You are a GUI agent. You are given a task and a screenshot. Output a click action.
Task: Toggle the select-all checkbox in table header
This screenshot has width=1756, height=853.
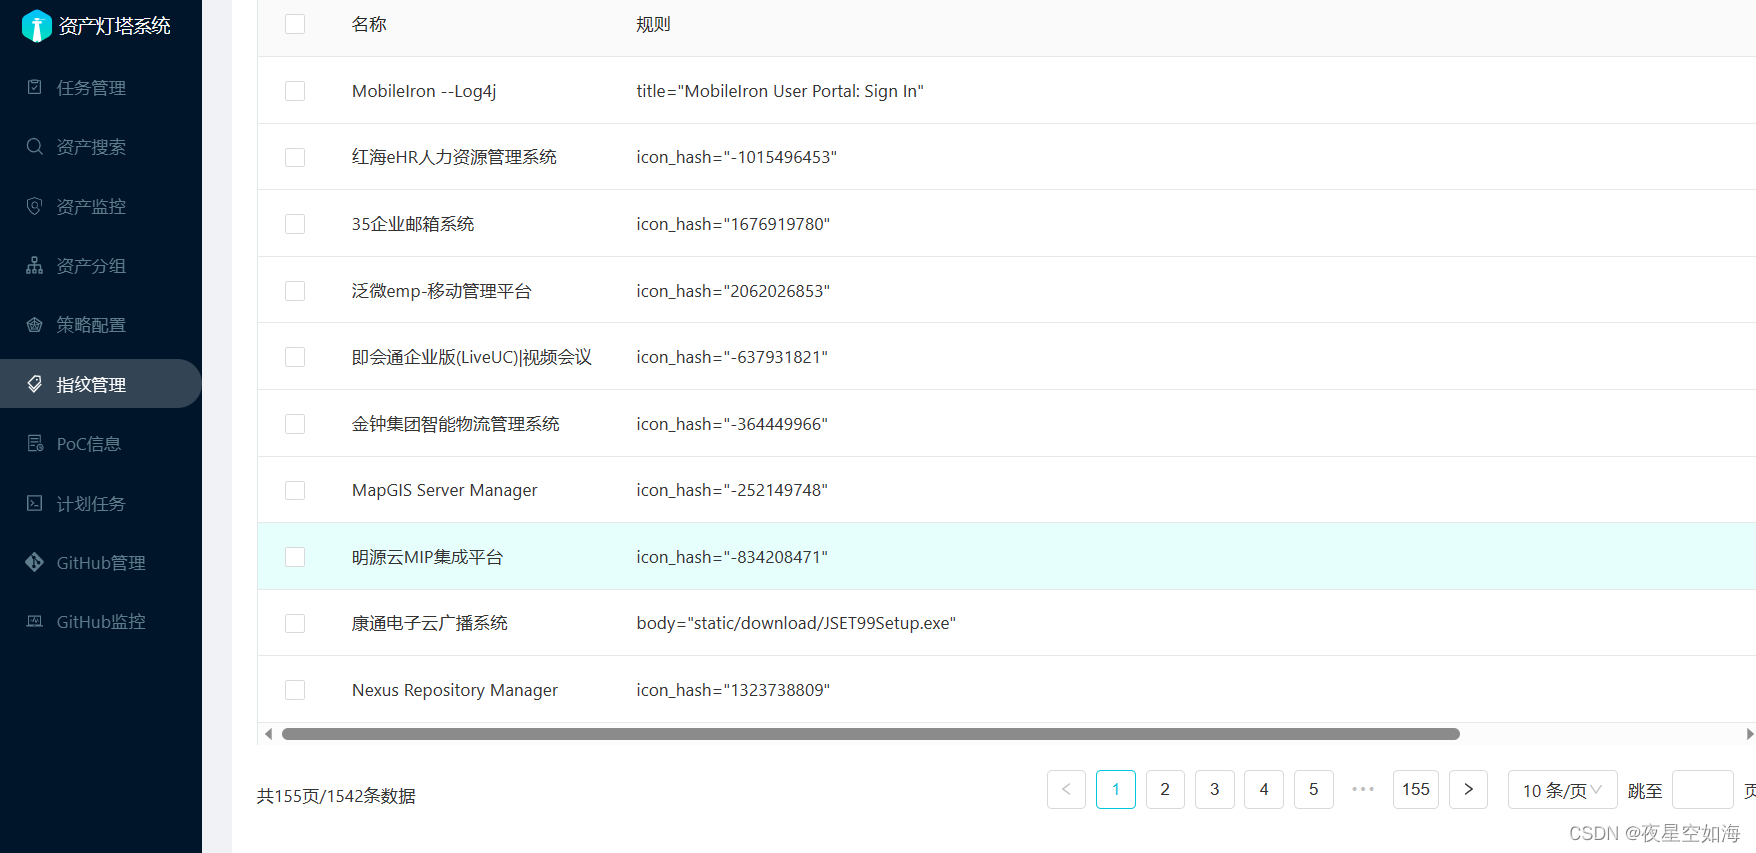click(295, 24)
